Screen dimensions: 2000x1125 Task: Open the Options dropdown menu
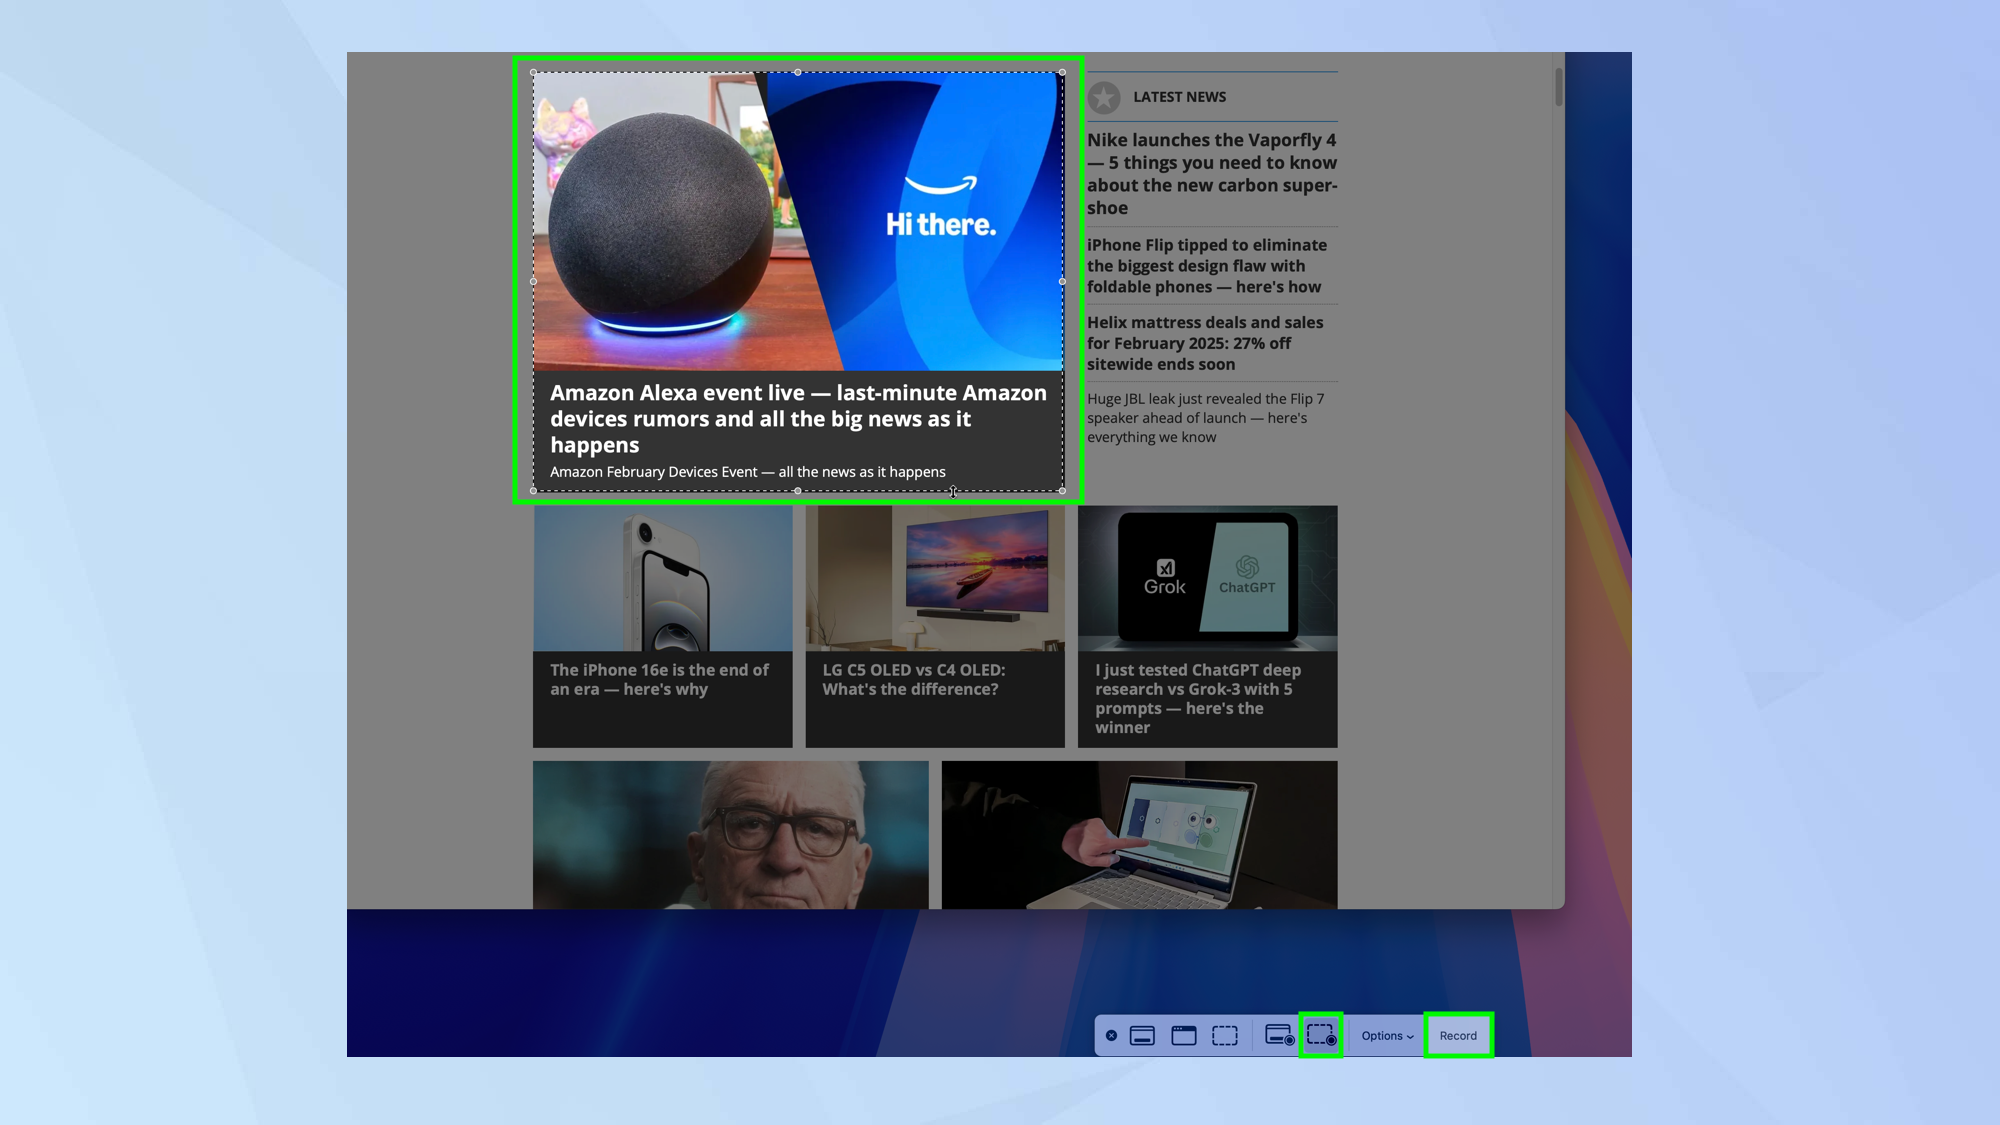[1387, 1036]
